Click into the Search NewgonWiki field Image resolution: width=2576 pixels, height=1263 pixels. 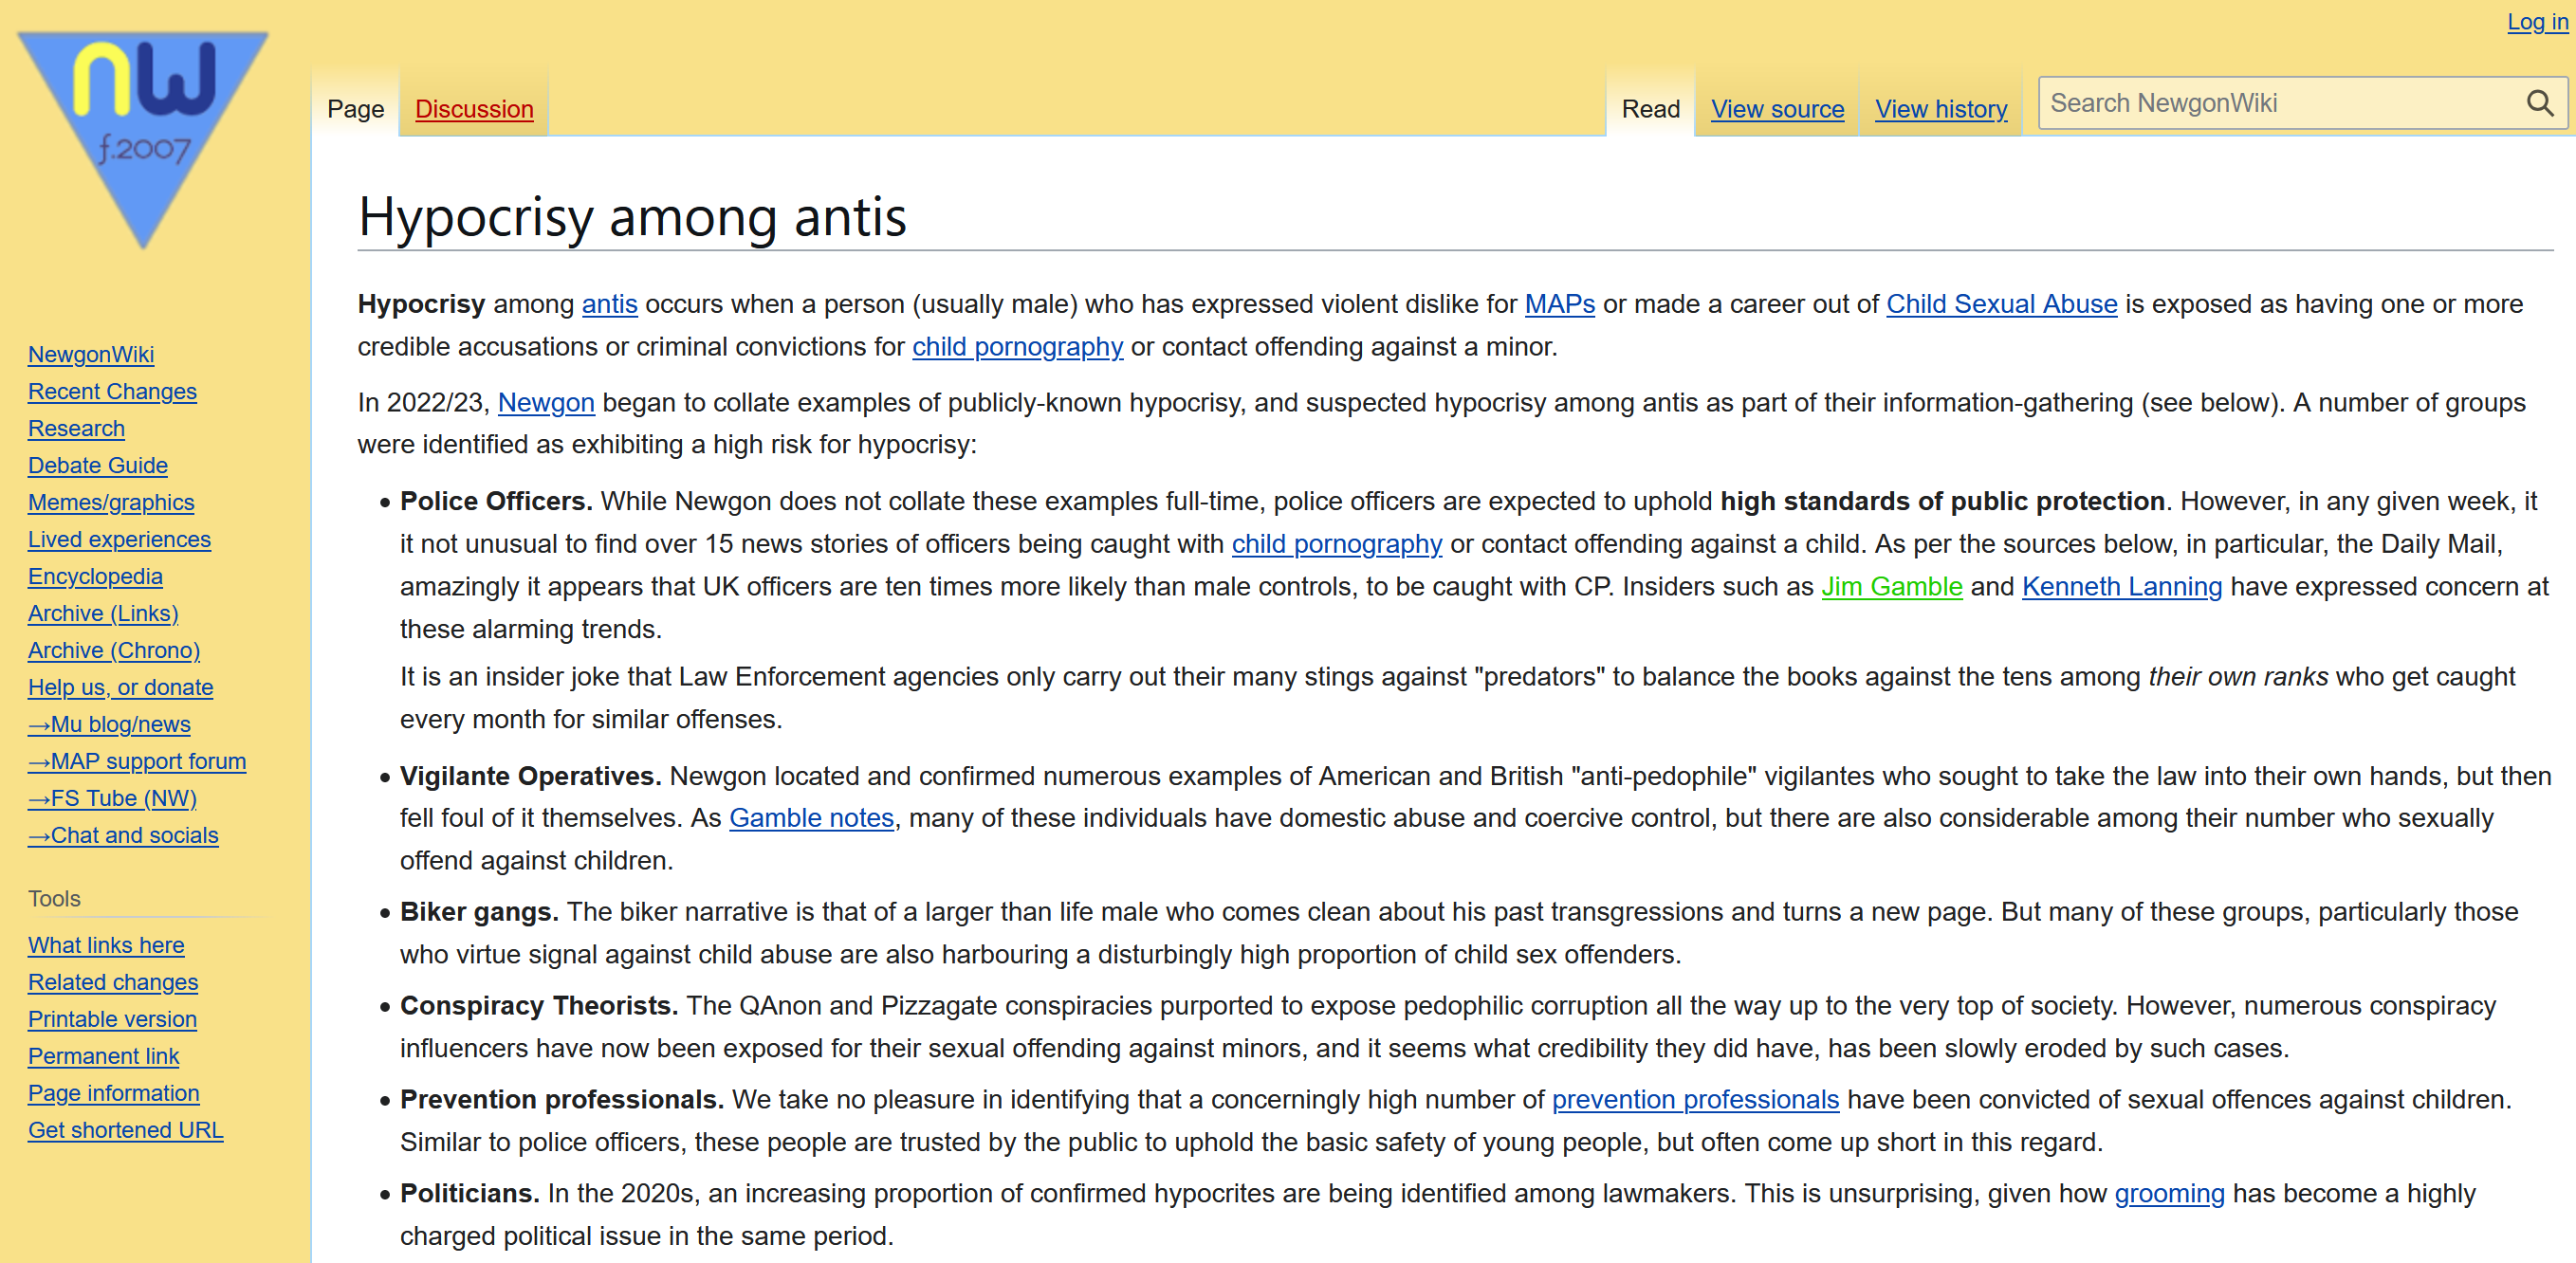click(x=2280, y=103)
